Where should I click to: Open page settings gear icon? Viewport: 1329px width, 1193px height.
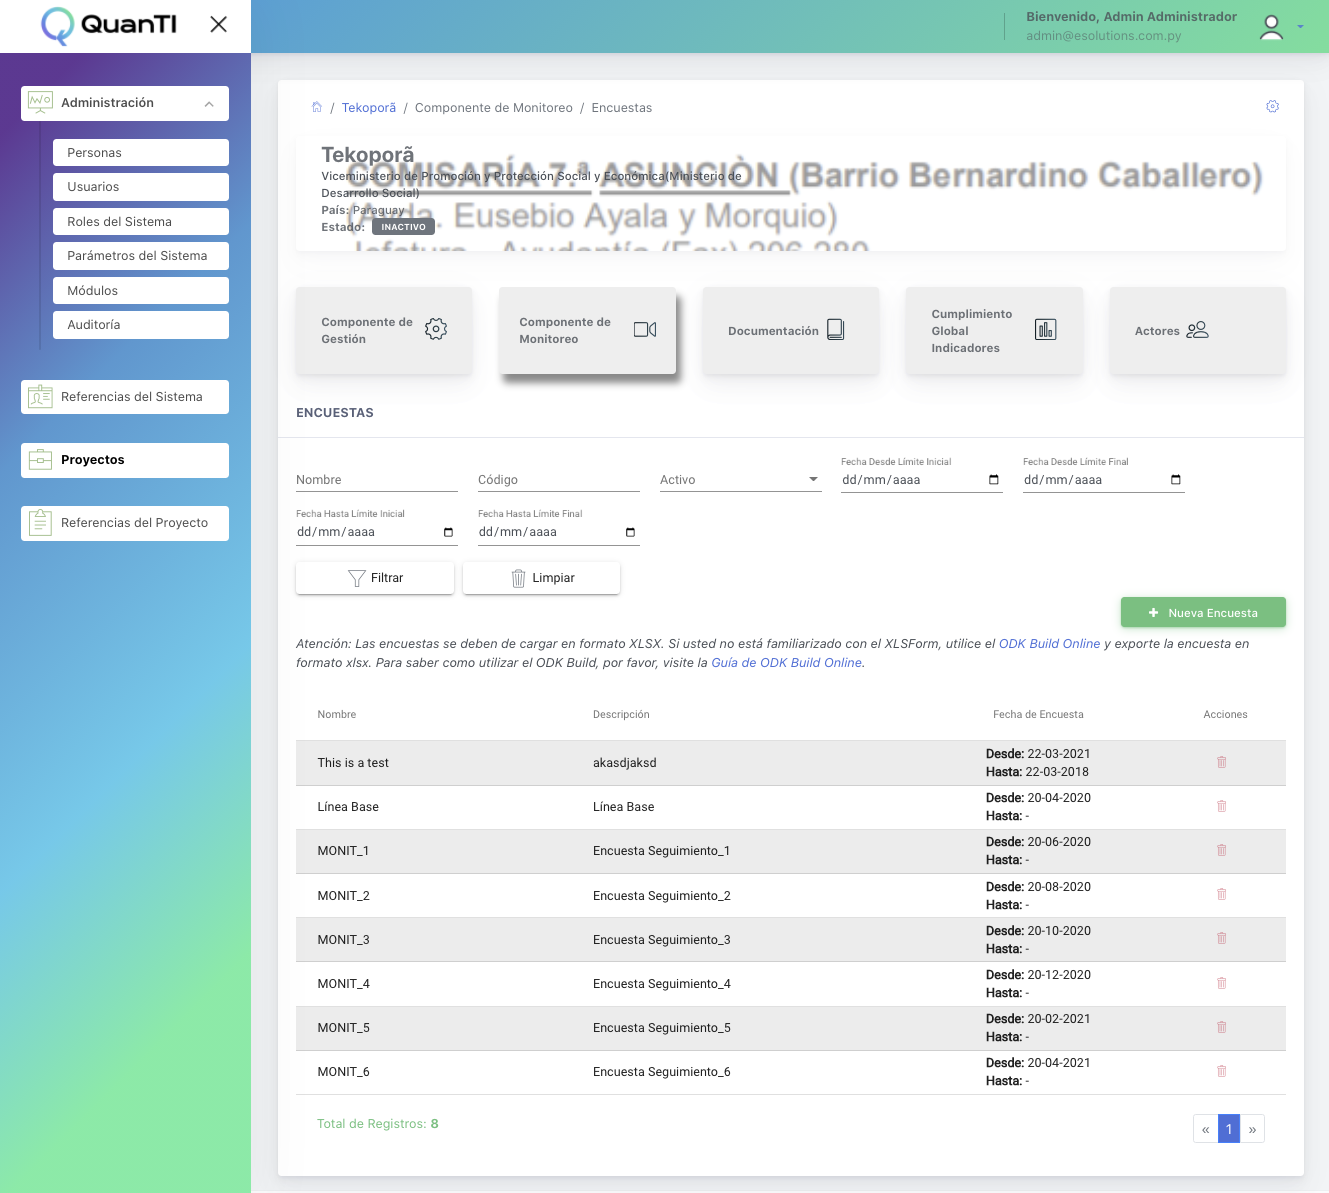(x=1272, y=106)
